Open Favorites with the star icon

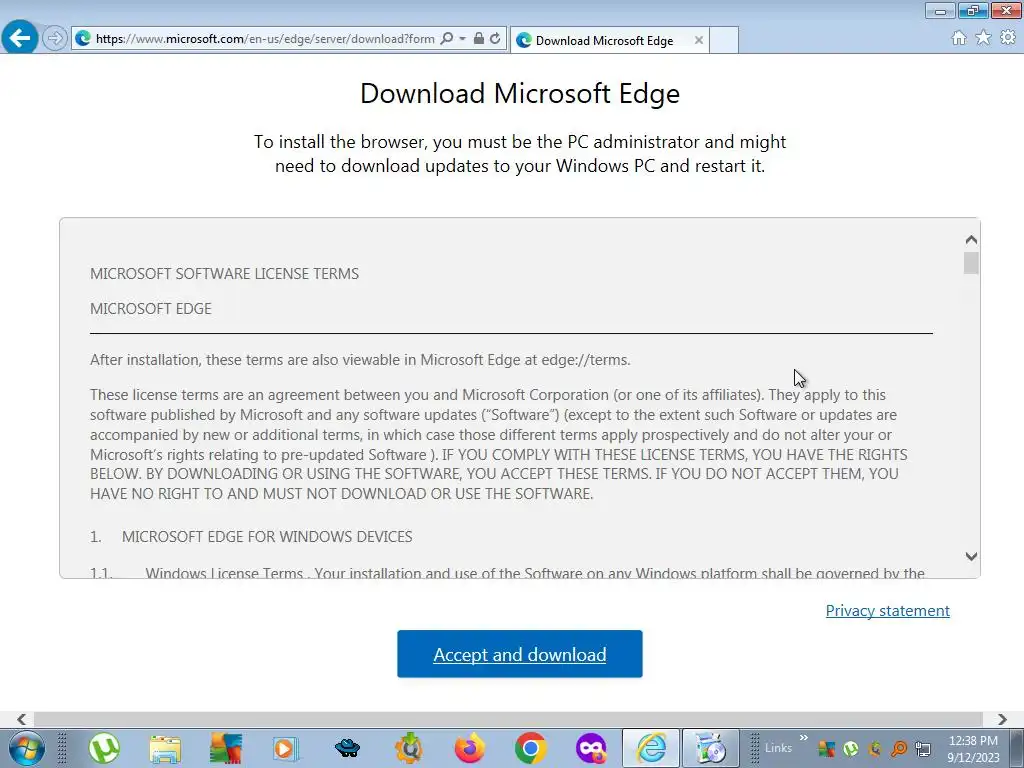[x=983, y=38]
